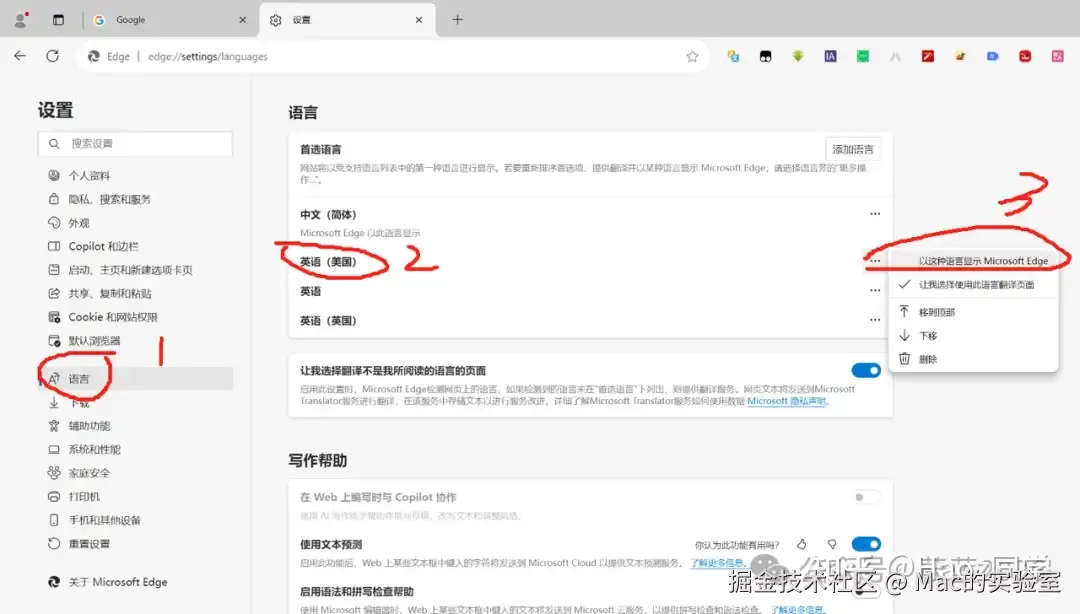
Task: Add this page to favorites star
Action: (692, 57)
